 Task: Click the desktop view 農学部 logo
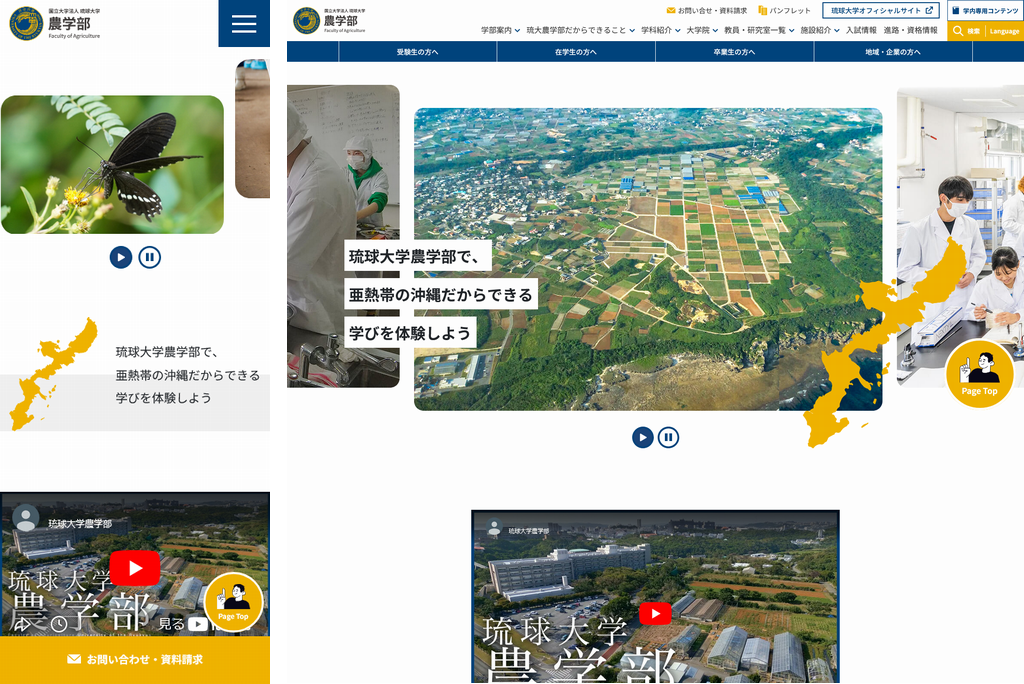tap(330, 20)
